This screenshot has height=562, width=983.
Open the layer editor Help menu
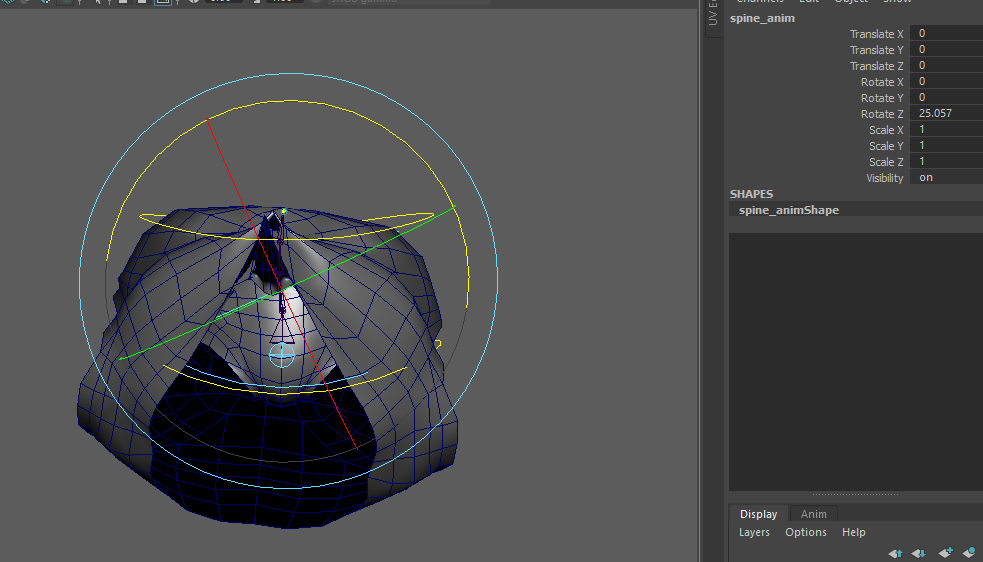click(x=853, y=532)
